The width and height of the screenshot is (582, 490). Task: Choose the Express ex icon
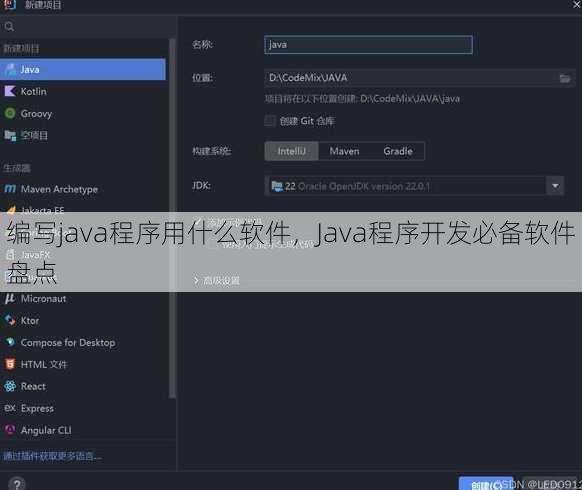pos(10,408)
